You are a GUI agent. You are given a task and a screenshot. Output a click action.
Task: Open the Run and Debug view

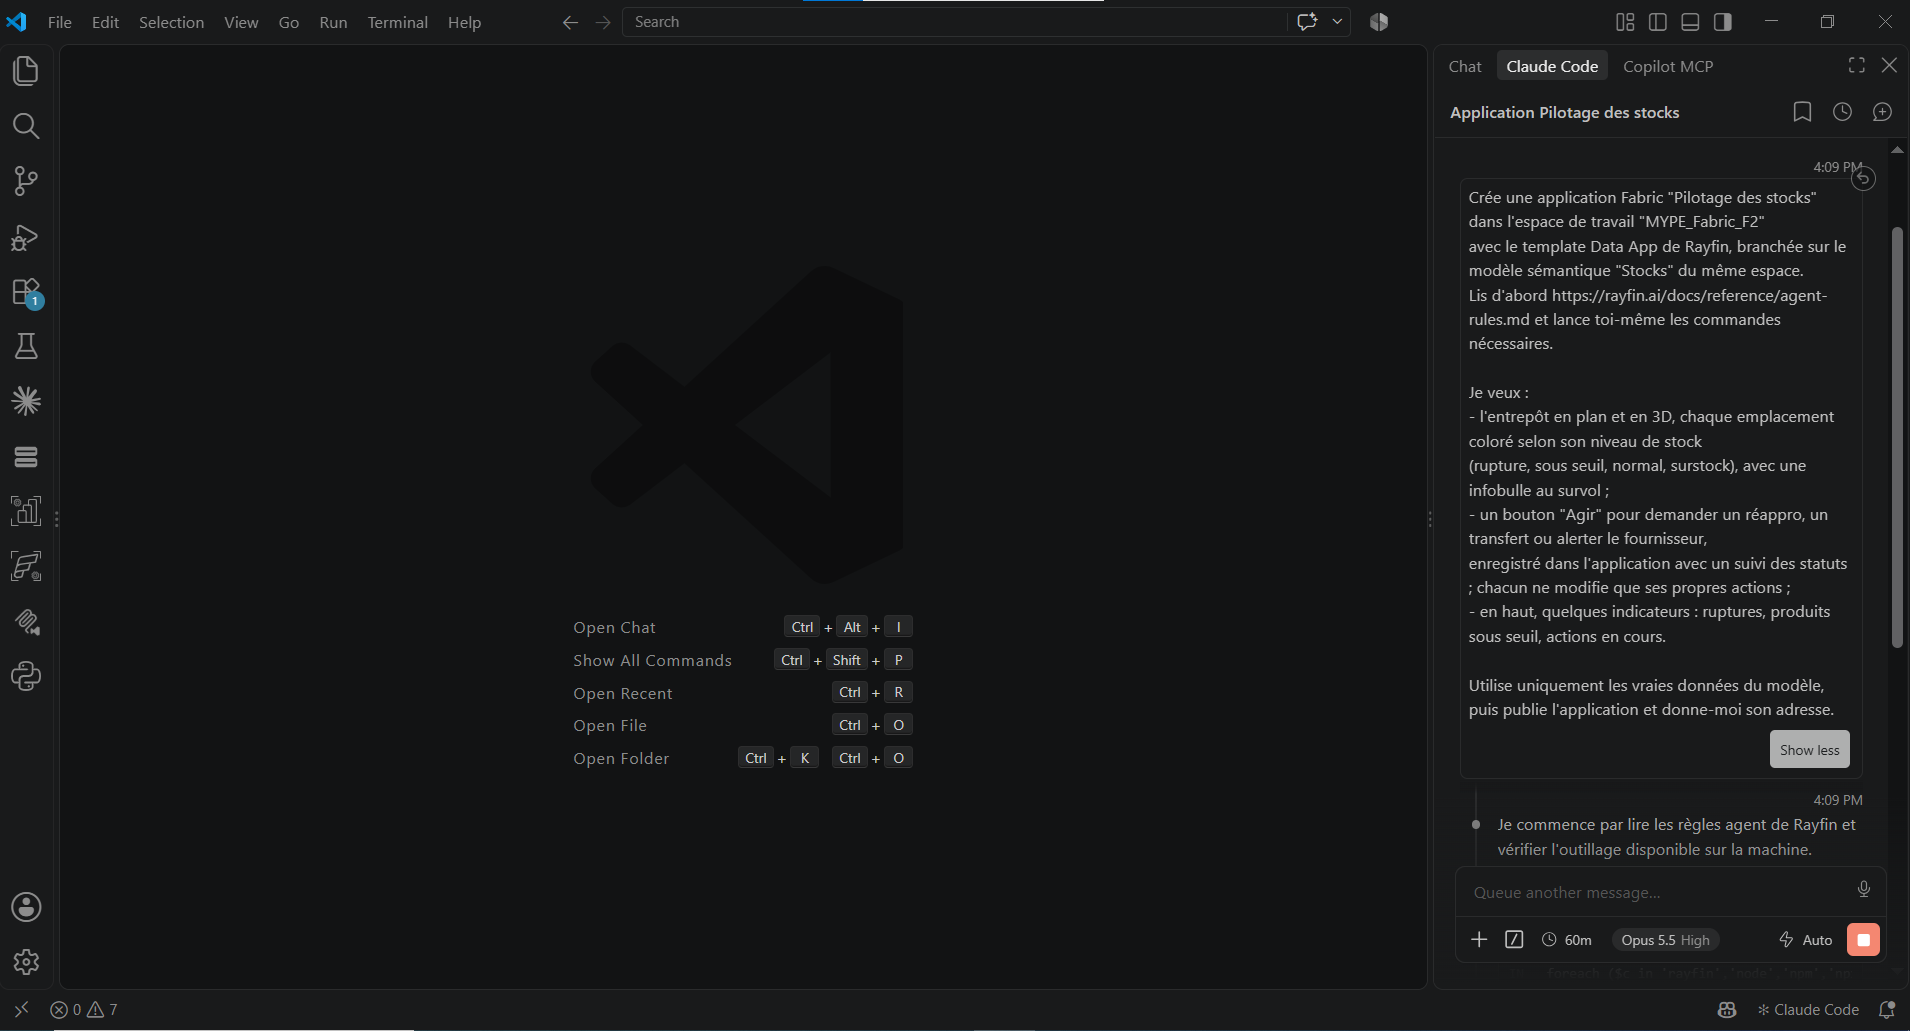click(x=26, y=237)
